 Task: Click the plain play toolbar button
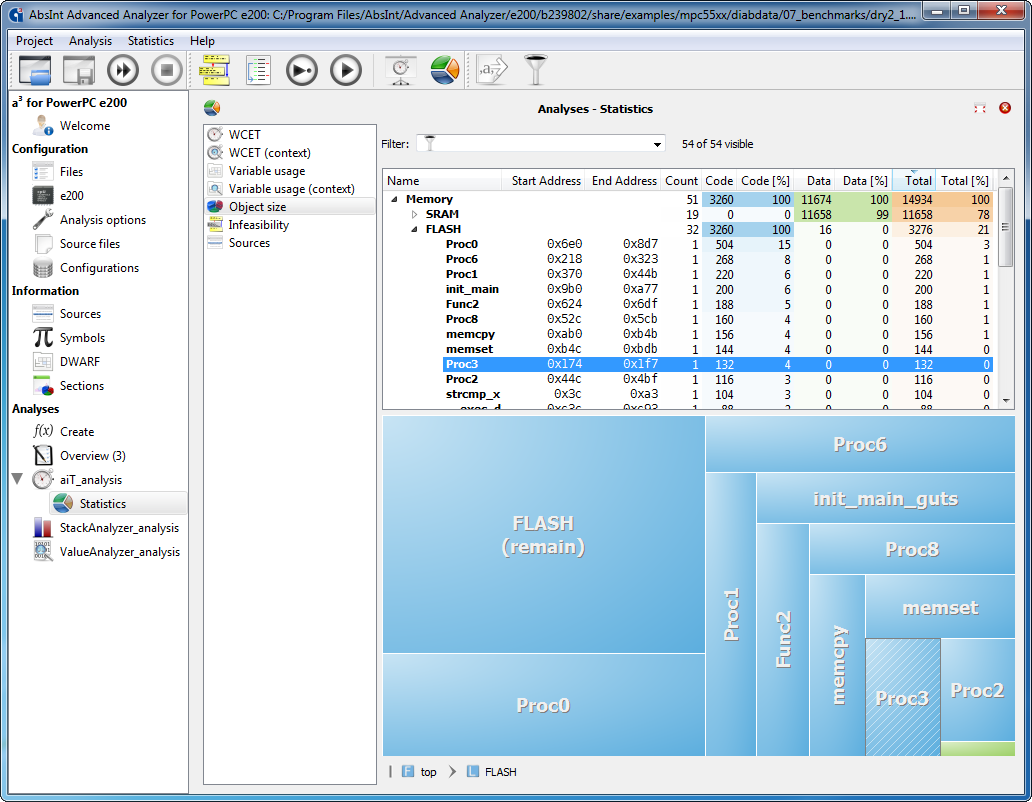coord(346,70)
